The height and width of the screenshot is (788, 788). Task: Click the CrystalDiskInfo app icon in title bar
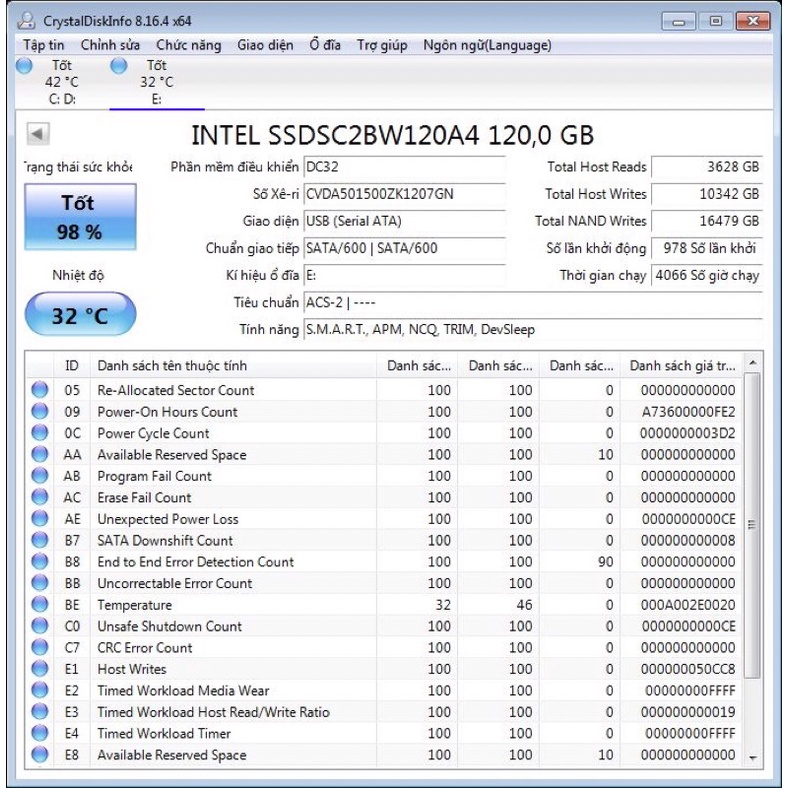coord(31,21)
